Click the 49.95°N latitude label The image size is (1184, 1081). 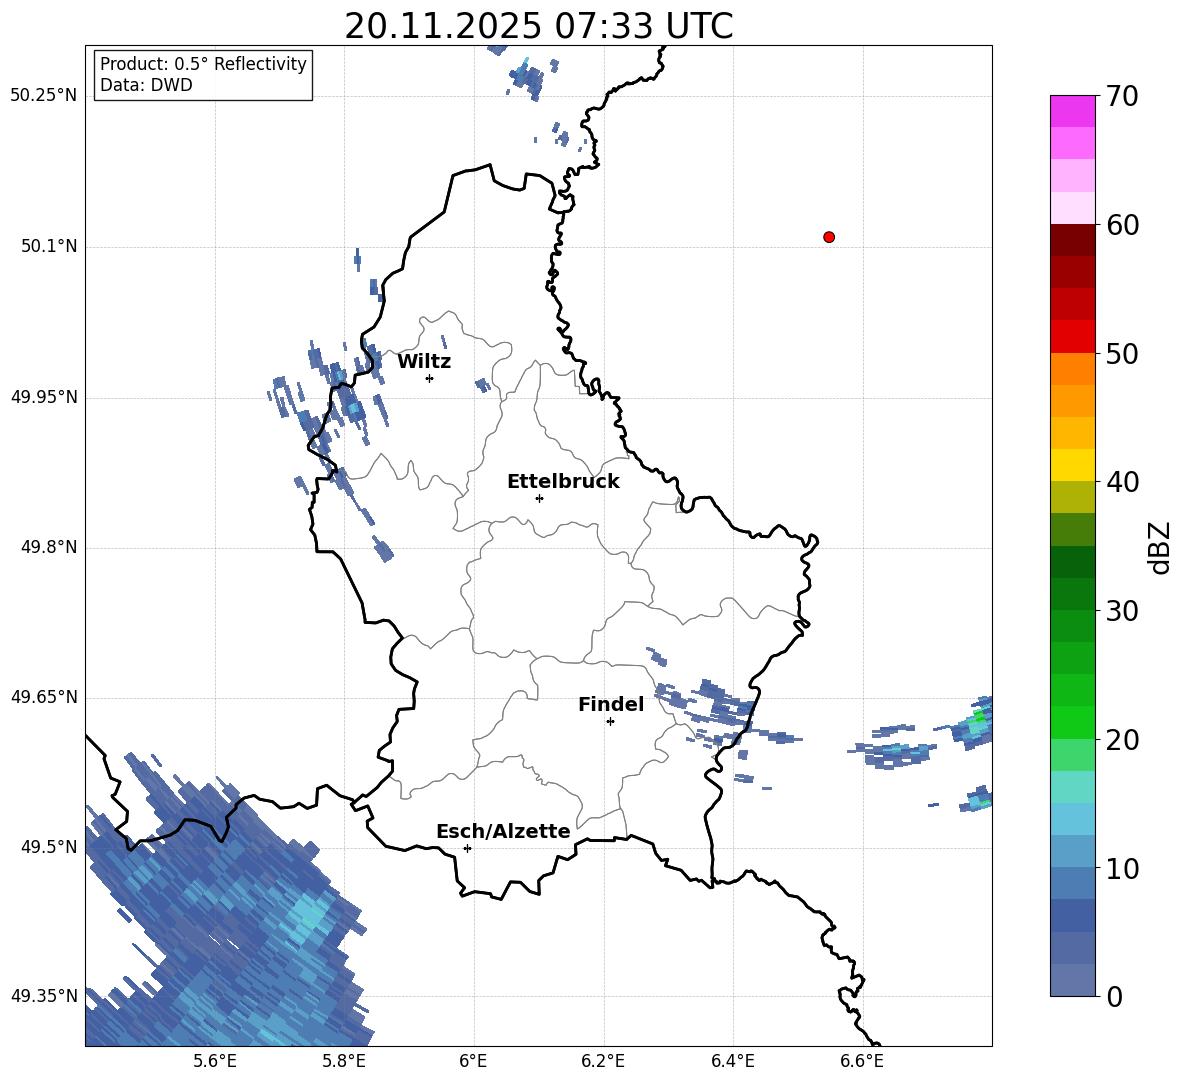point(44,396)
